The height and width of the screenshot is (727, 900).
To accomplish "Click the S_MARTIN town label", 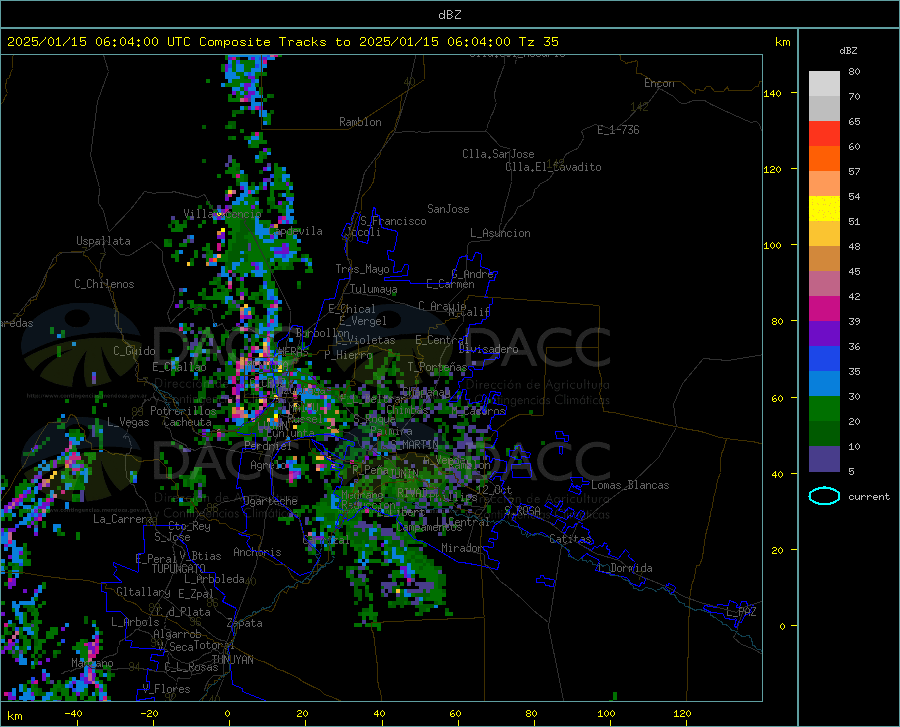I will 414,445.
